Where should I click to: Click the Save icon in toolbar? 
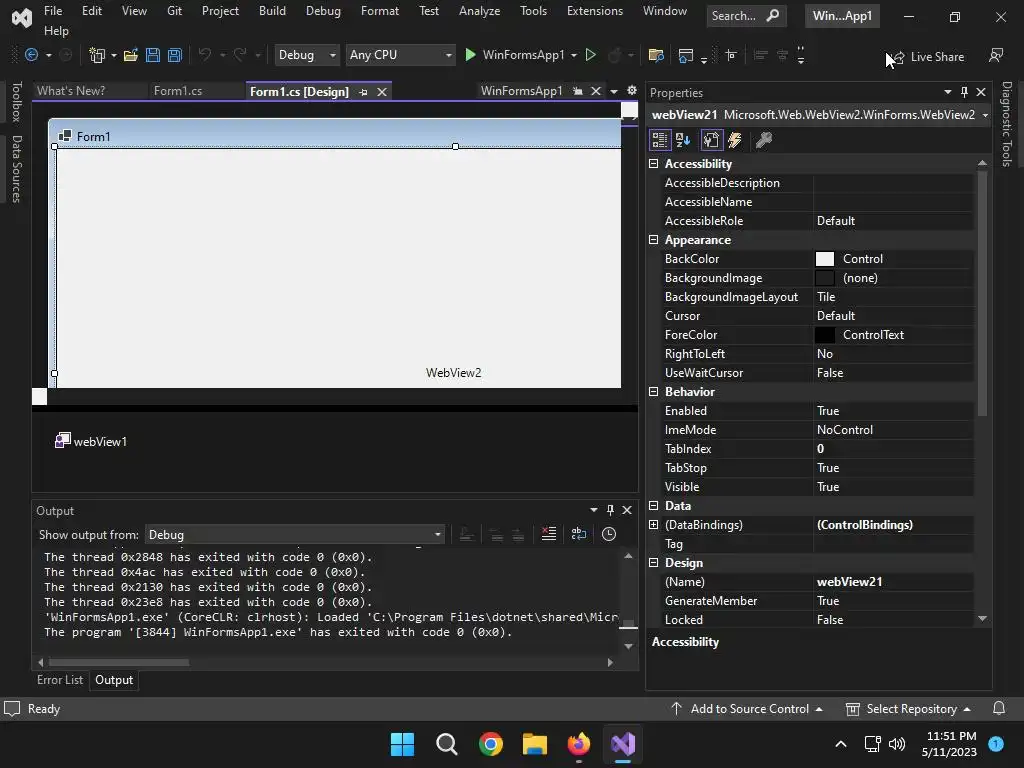point(153,56)
